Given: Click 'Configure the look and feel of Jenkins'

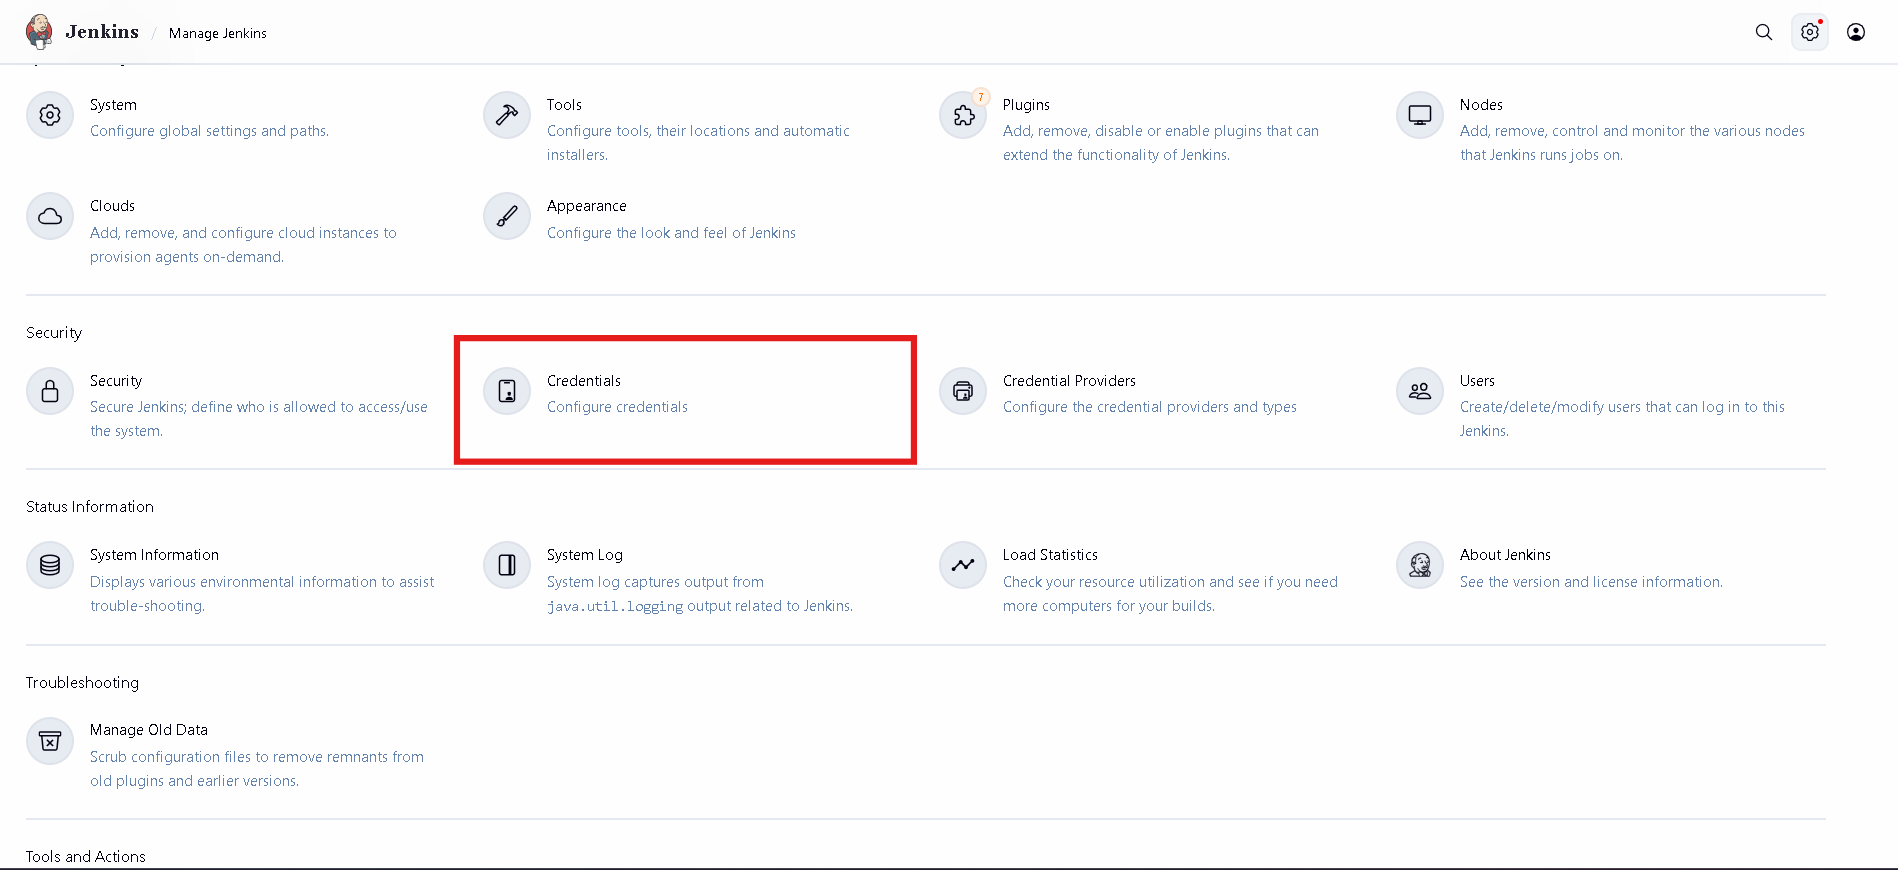Looking at the screenshot, I should point(671,233).
